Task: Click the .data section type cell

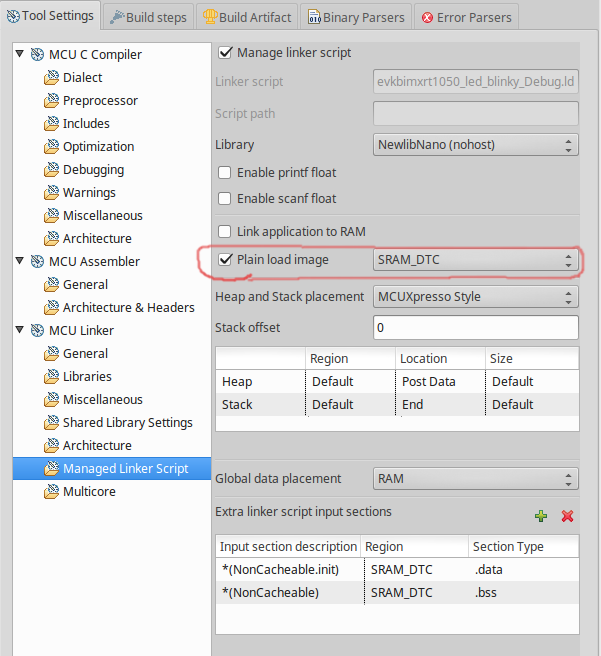Action: click(524, 570)
